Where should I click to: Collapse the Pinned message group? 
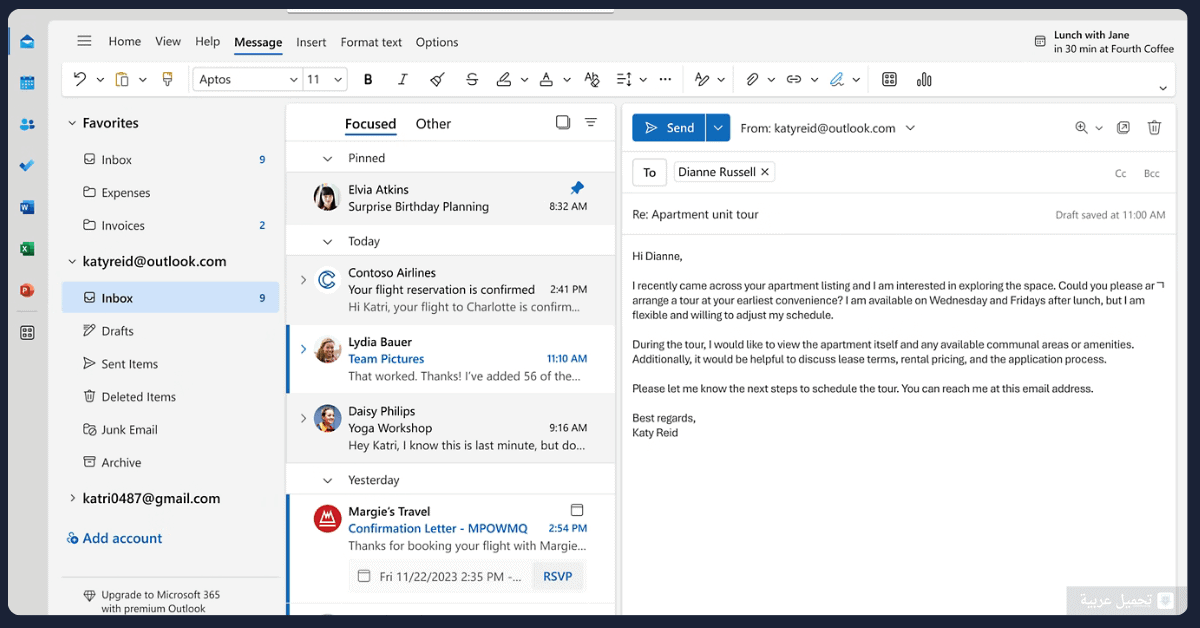pyautogui.click(x=327, y=158)
